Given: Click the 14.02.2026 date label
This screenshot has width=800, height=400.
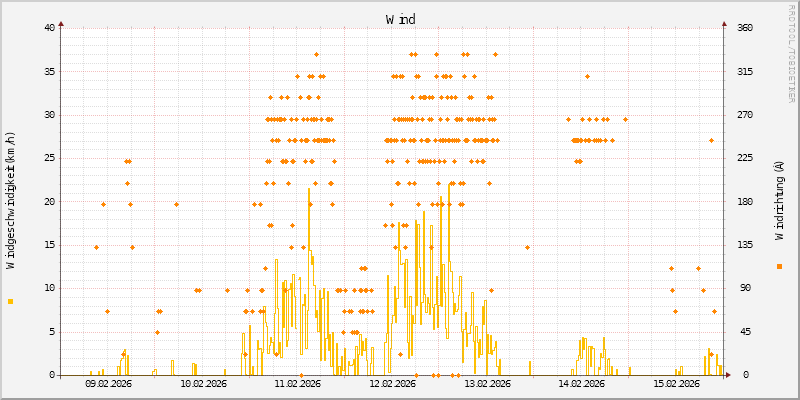Looking at the screenshot, I should click(582, 384).
